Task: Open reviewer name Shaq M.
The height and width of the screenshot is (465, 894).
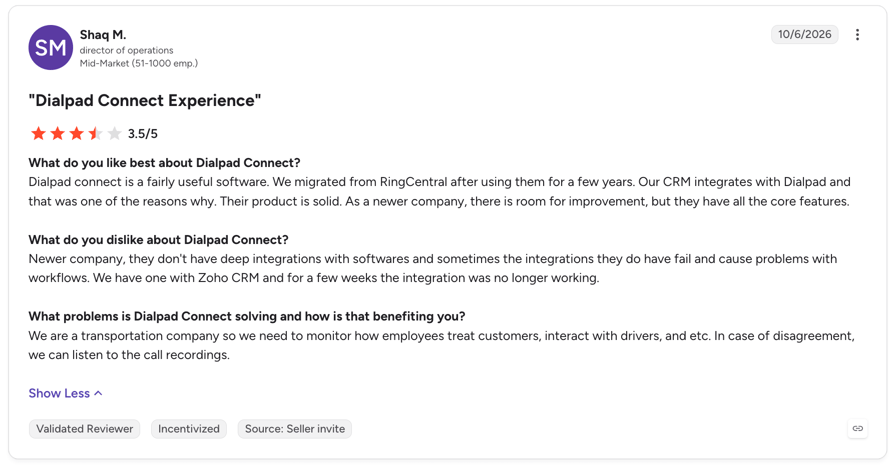Action: click(103, 35)
